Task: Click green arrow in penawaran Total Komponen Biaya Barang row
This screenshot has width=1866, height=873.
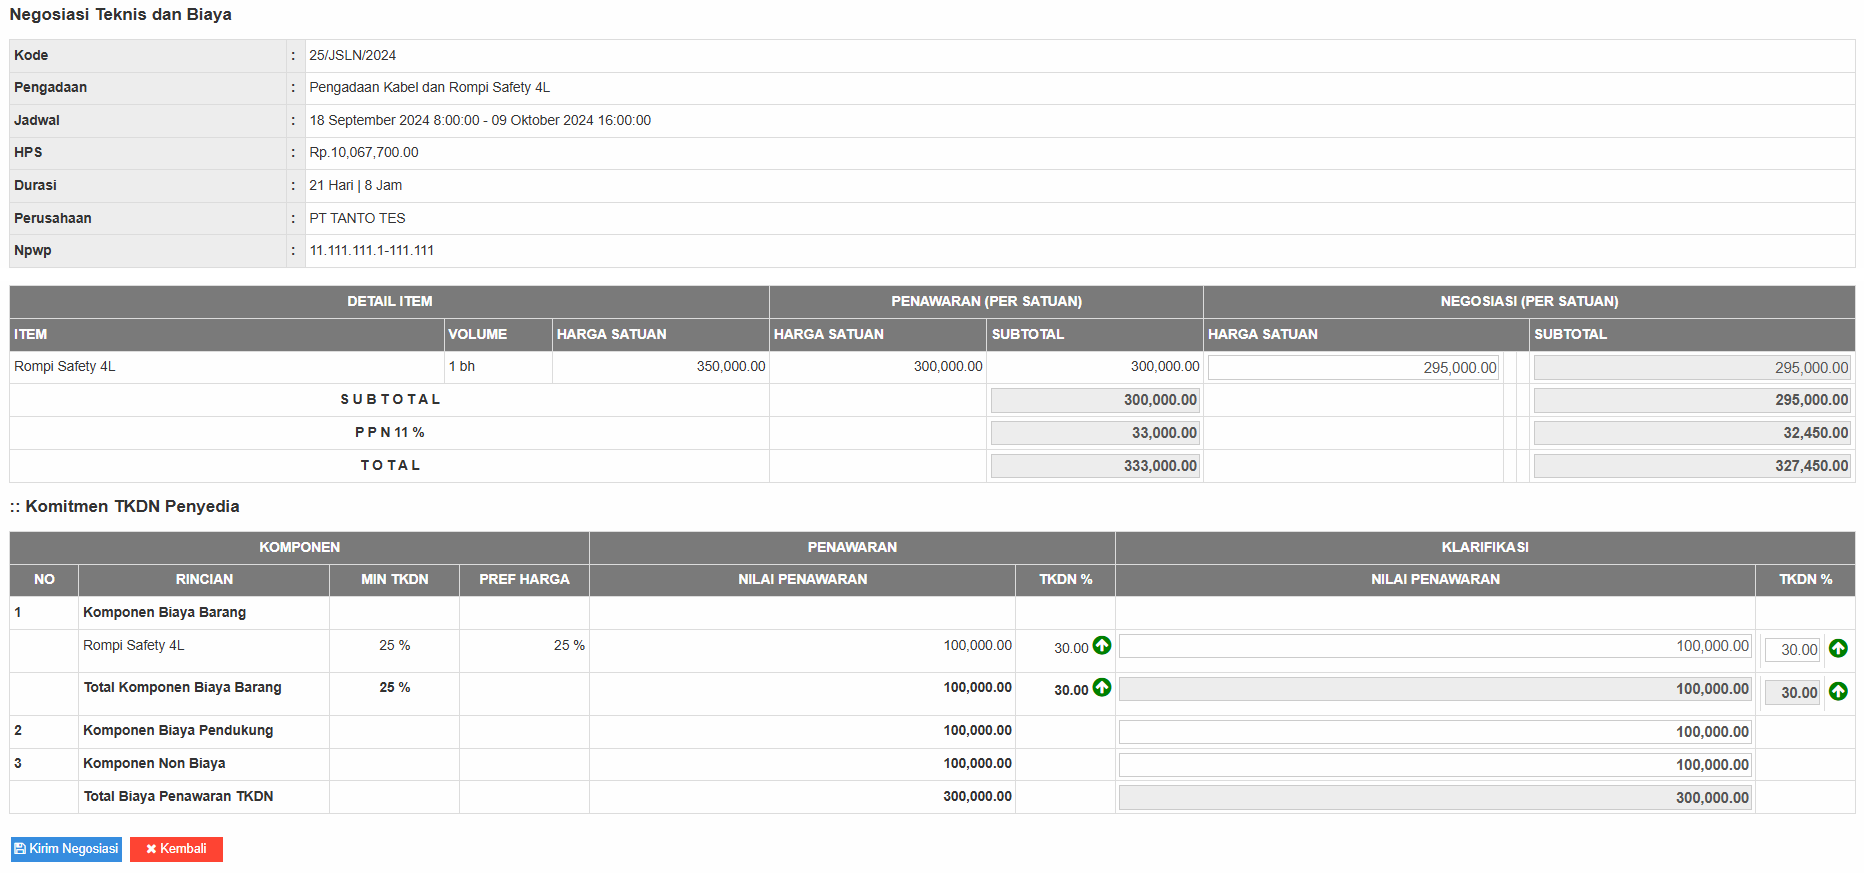Action: 1101,688
